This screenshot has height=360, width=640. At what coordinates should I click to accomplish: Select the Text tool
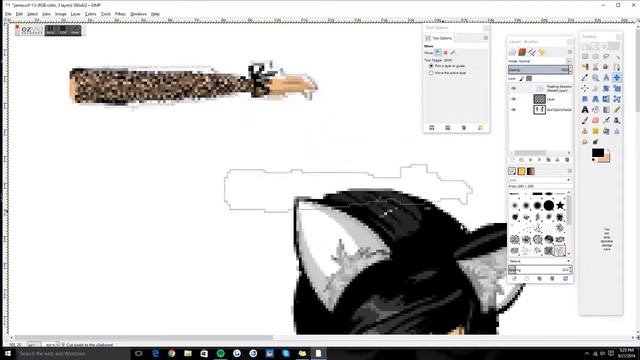pyautogui.click(x=585, y=109)
